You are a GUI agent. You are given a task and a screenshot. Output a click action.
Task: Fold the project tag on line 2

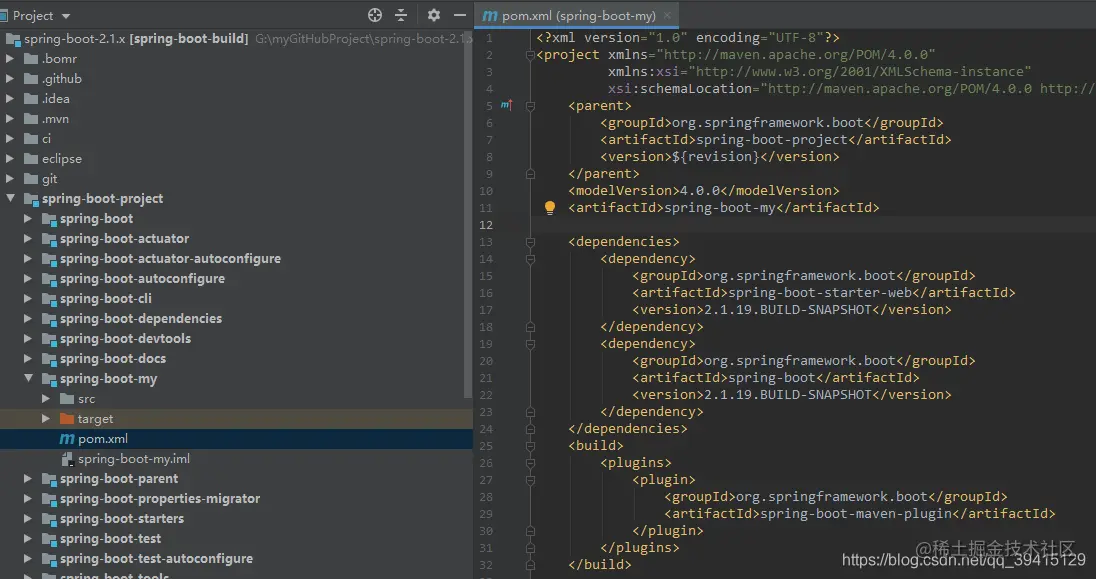click(530, 55)
